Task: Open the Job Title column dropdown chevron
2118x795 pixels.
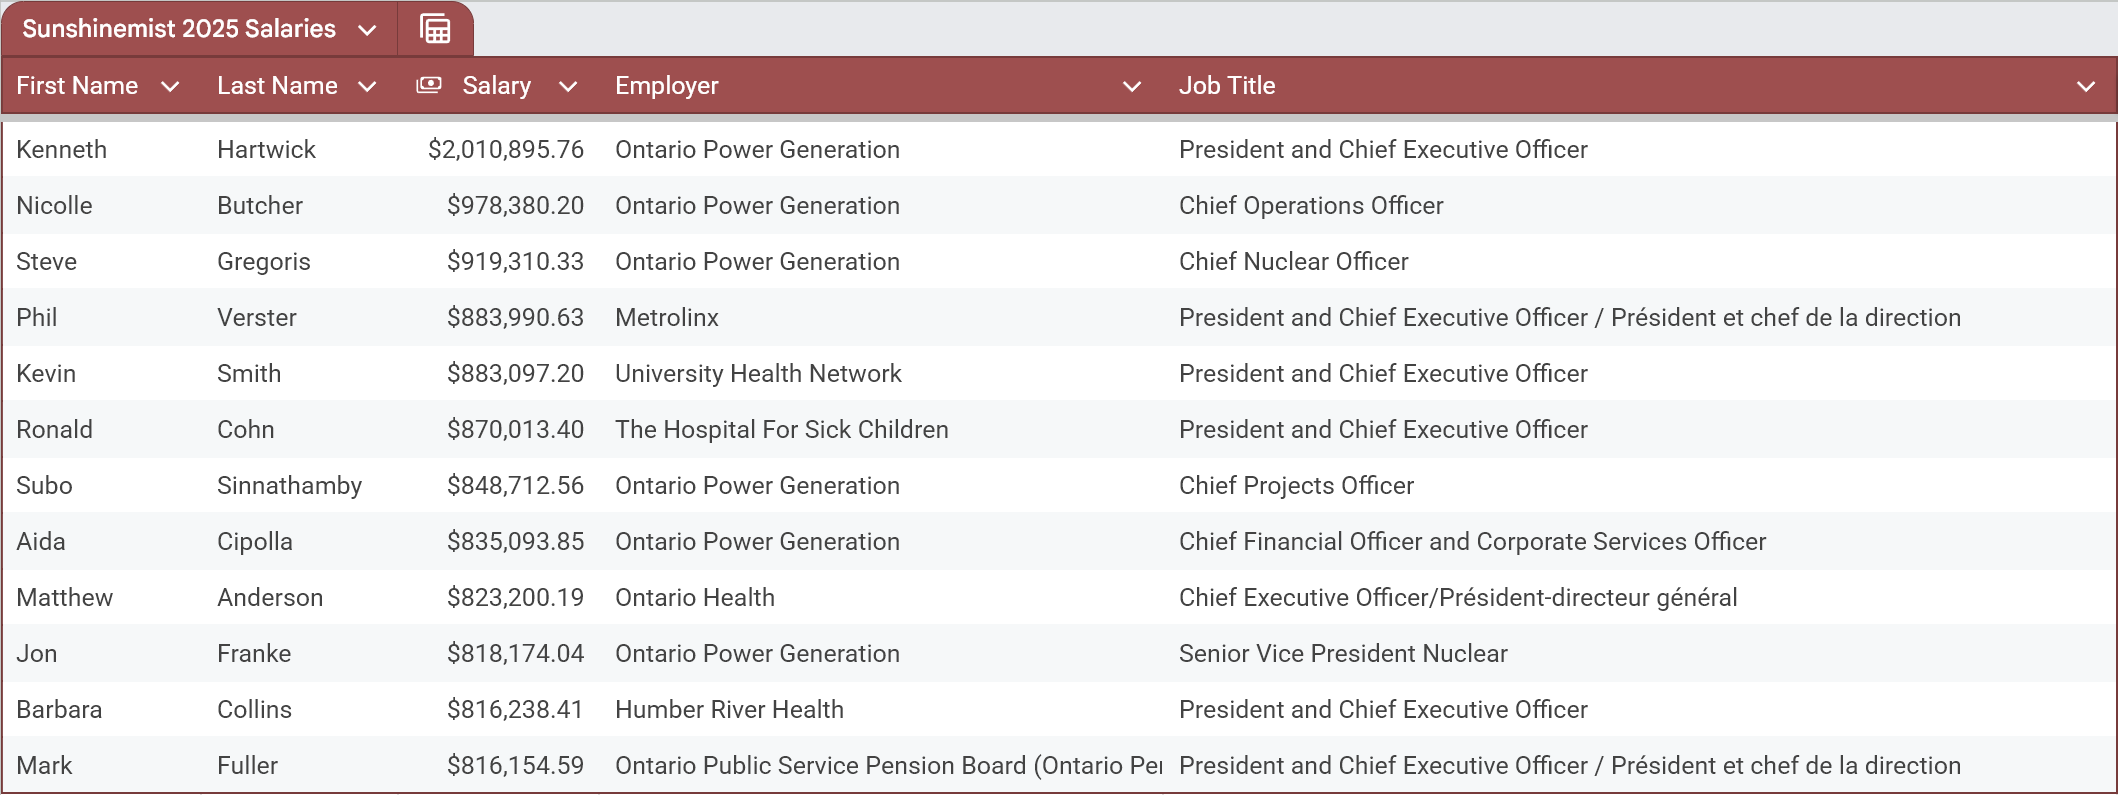Action: pos(2086,87)
